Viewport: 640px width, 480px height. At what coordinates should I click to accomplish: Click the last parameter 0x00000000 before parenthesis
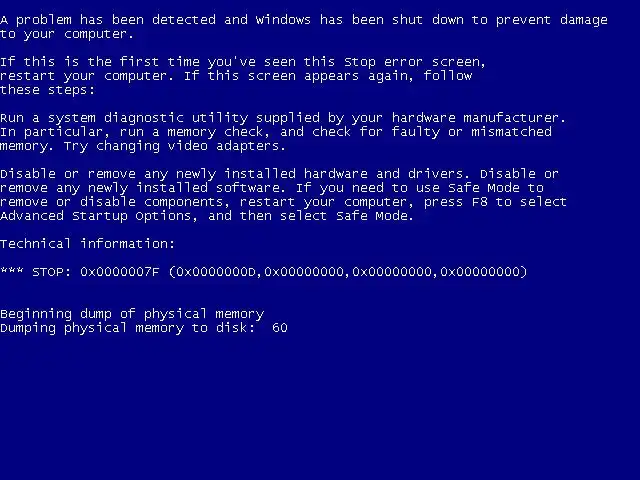click(x=480, y=272)
